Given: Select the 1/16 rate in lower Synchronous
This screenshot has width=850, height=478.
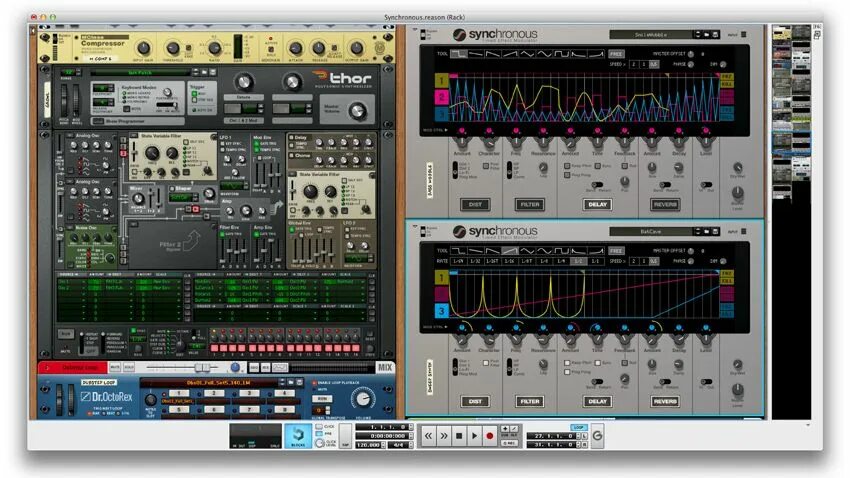Looking at the screenshot, I should pyautogui.click(x=510, y=261).
